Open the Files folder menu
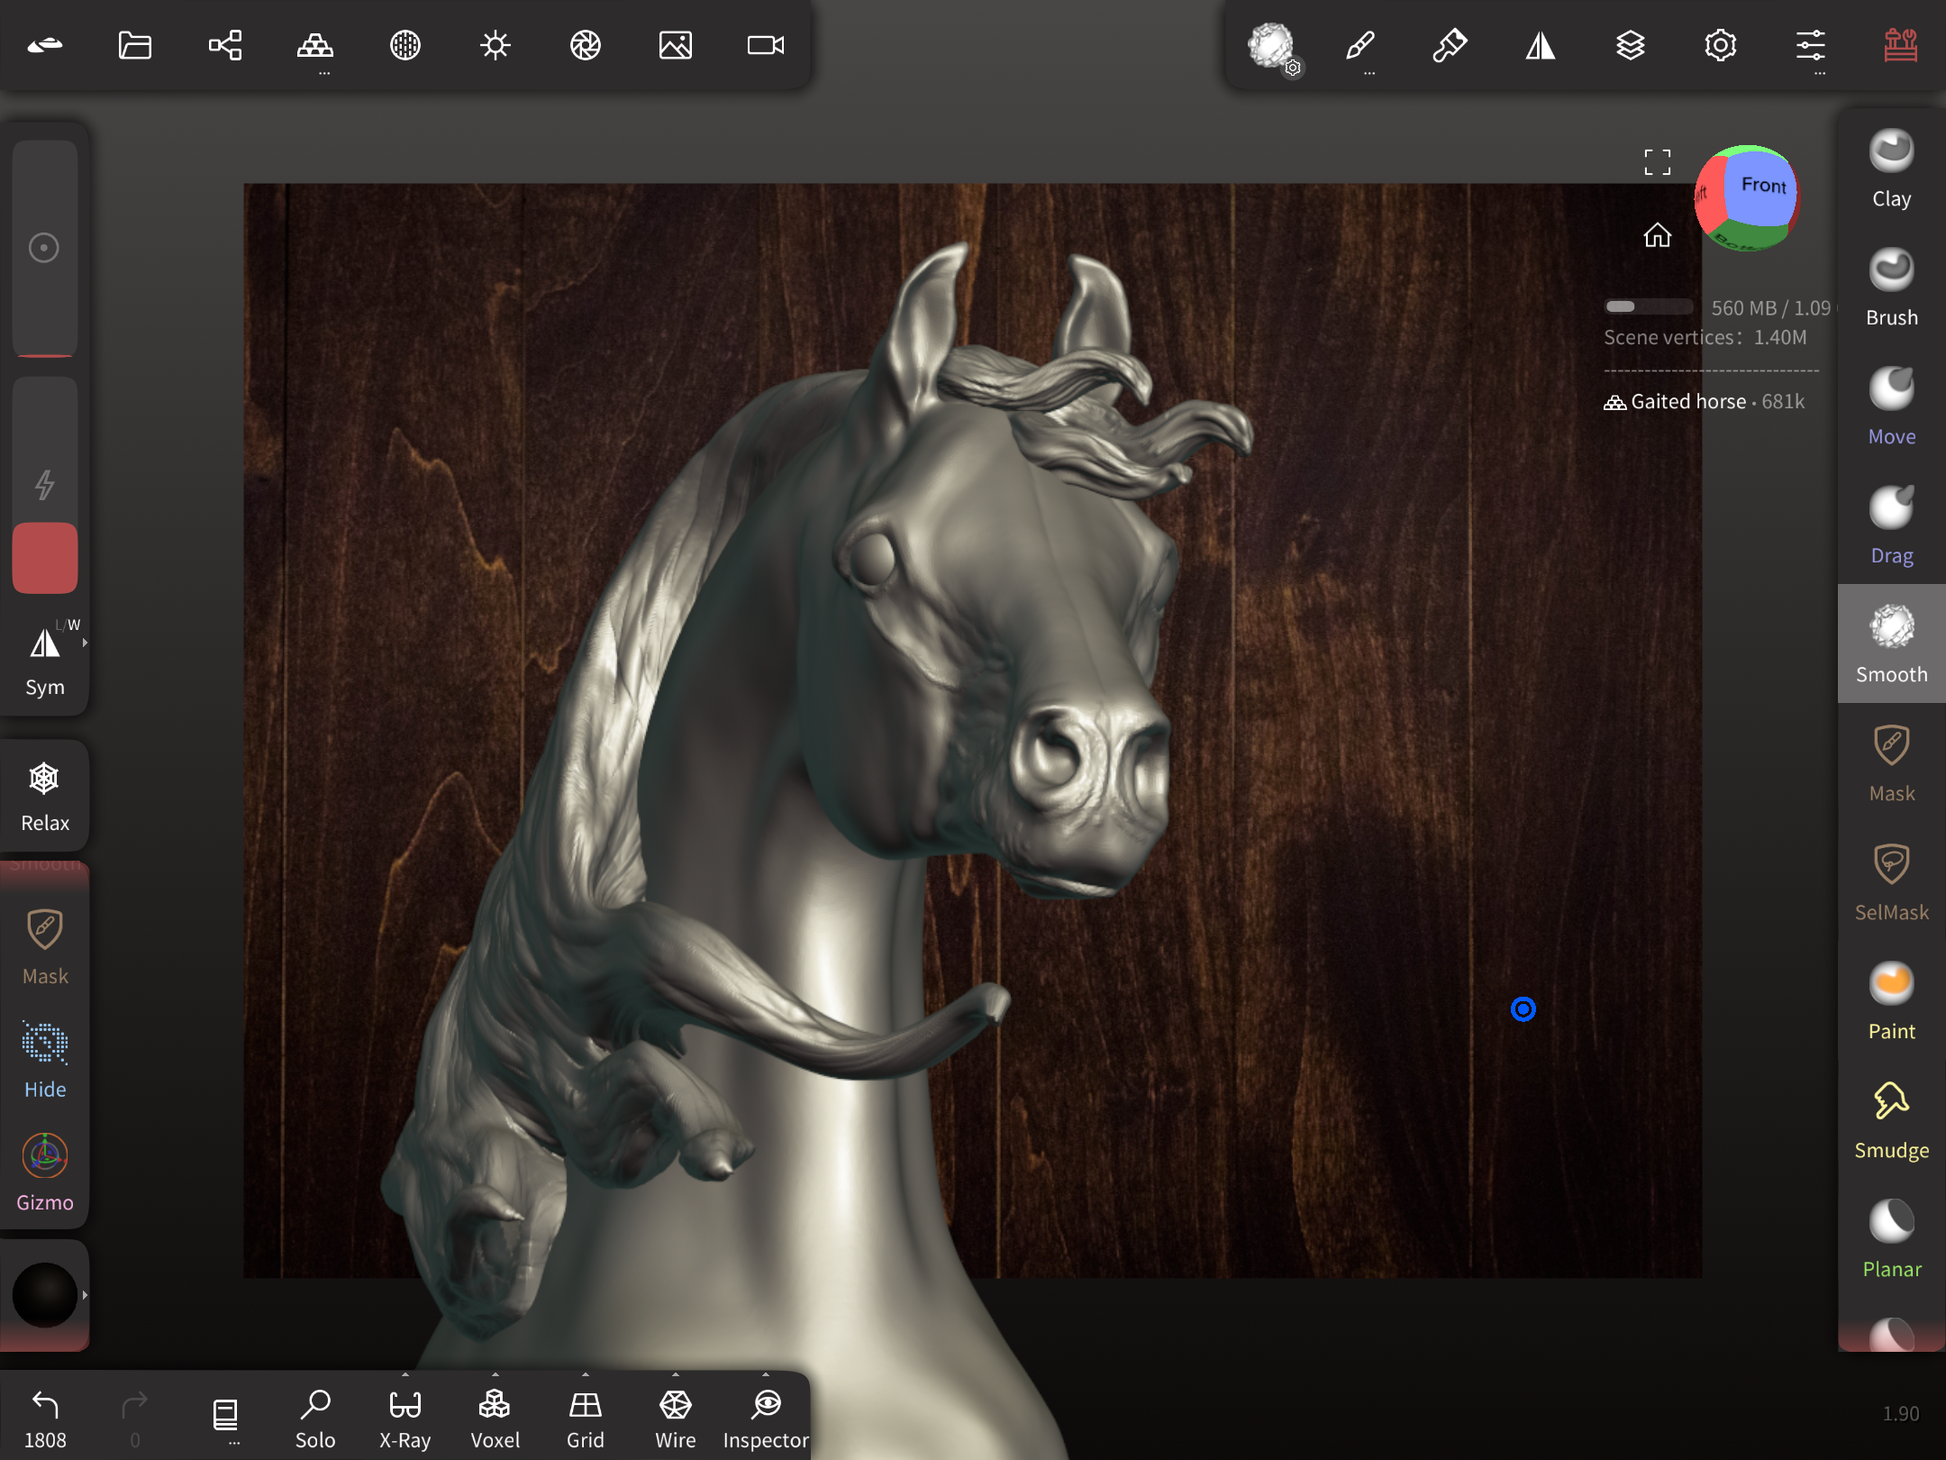This screenshot has height=1460, width=1946. pyautogui.click(x=135, y=45)
